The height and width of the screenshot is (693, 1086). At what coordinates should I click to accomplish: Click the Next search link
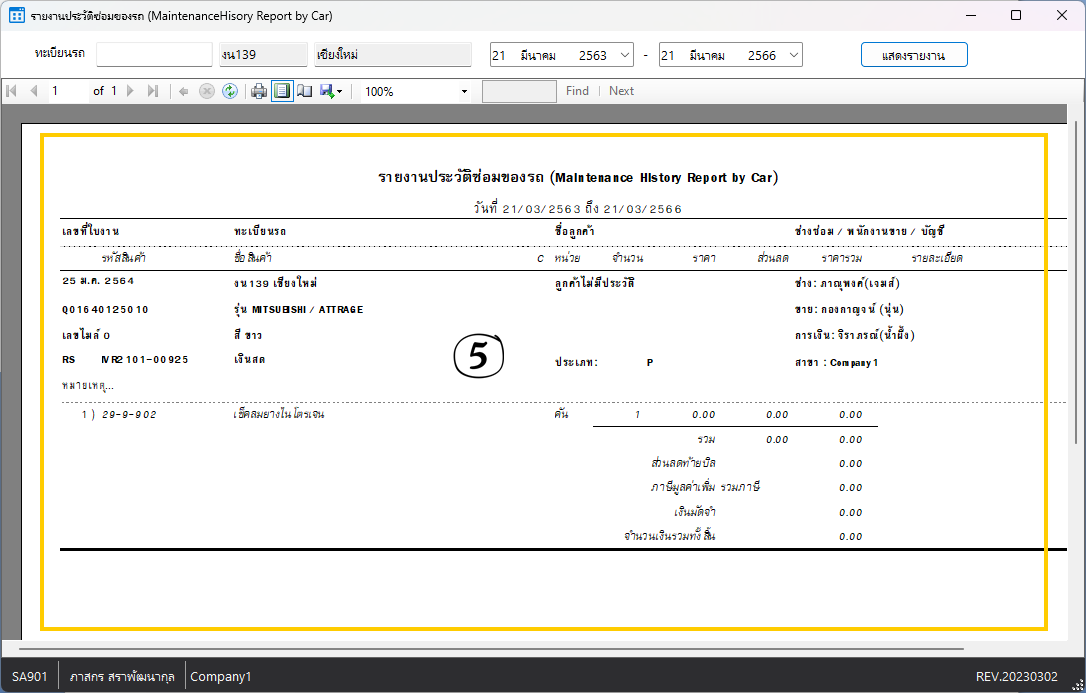(621, 91)
